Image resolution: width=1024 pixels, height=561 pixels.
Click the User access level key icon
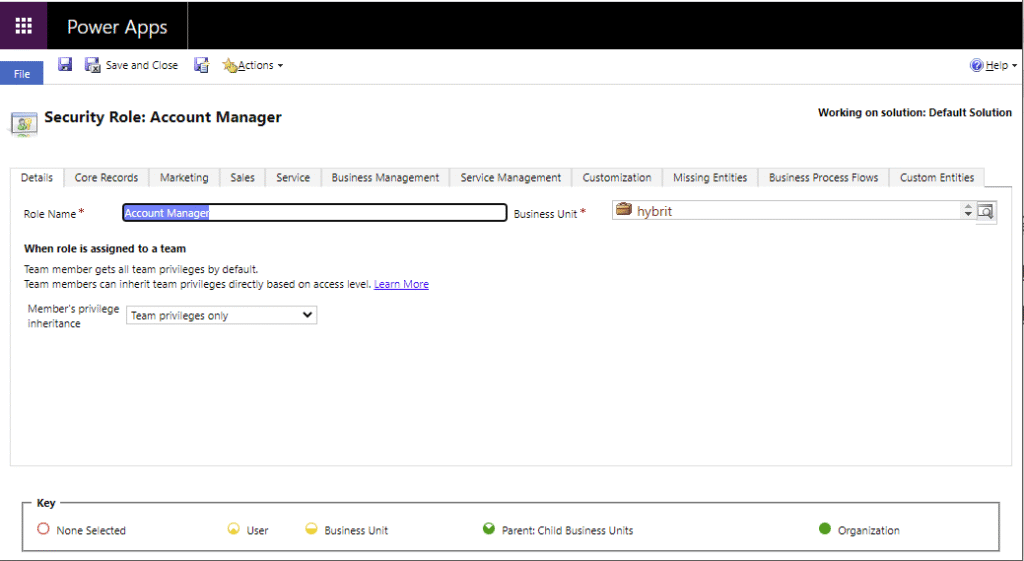(x=233, y=528)
